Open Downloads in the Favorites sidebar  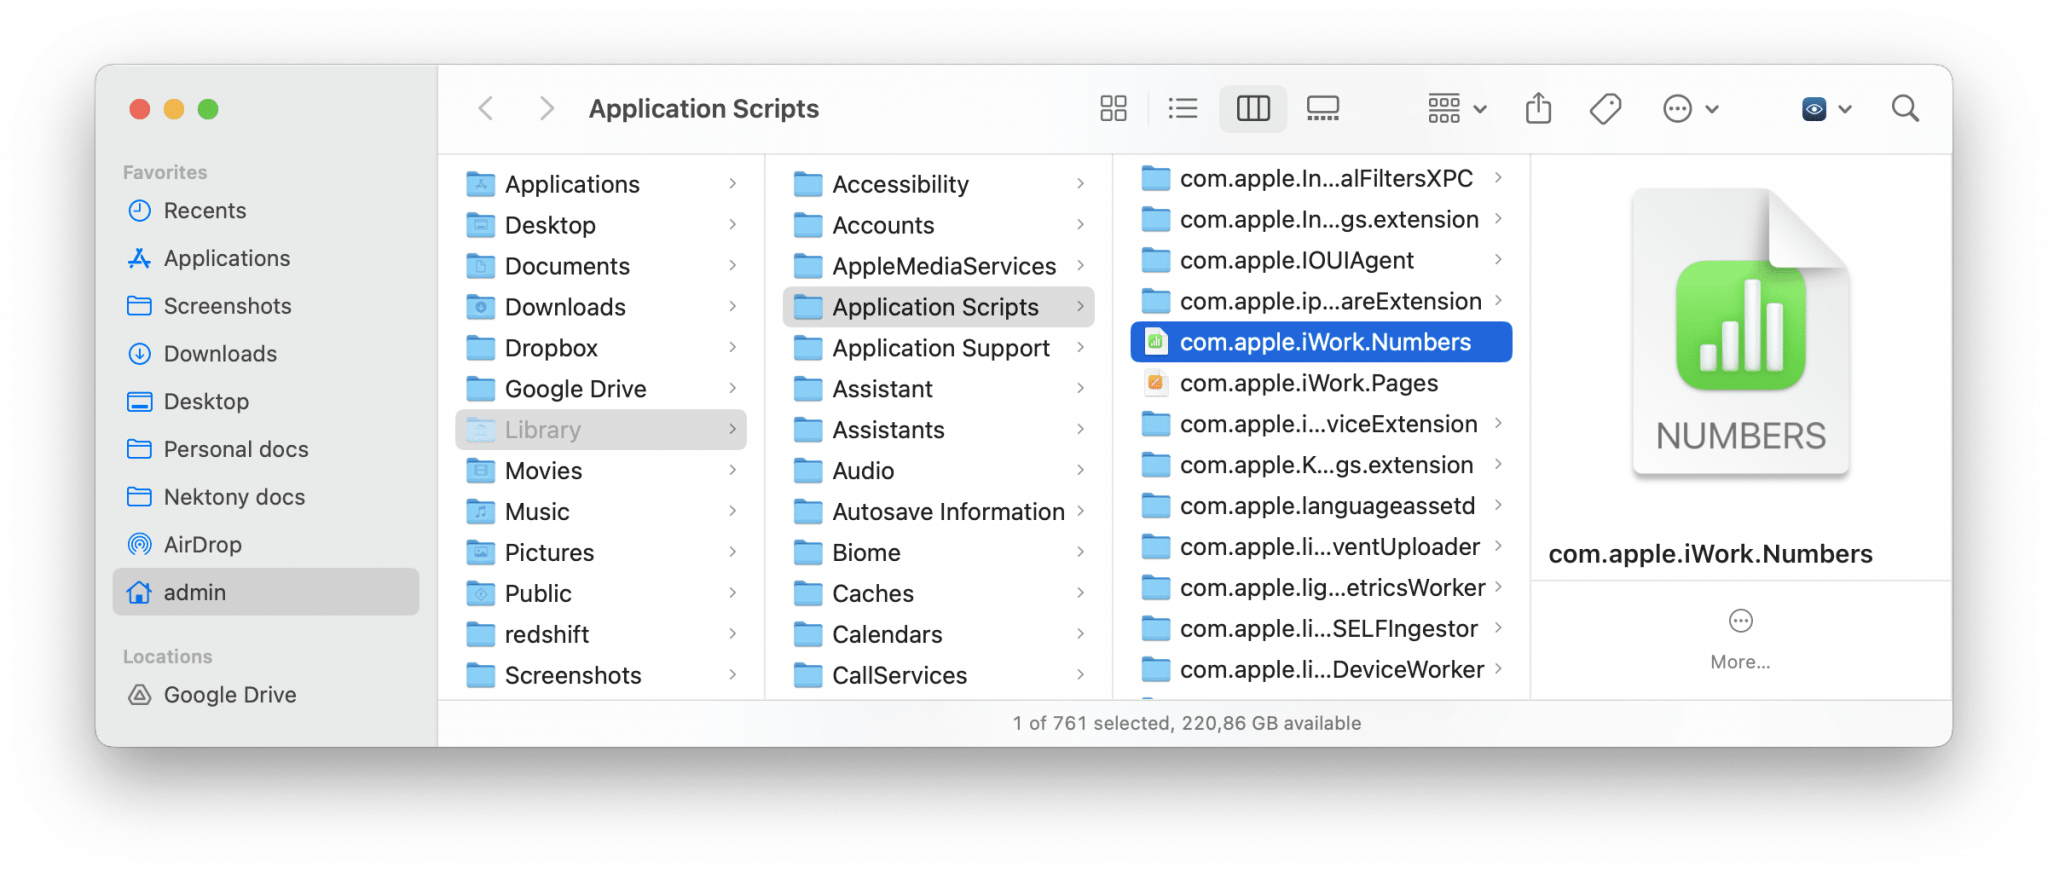click(265, 354)
